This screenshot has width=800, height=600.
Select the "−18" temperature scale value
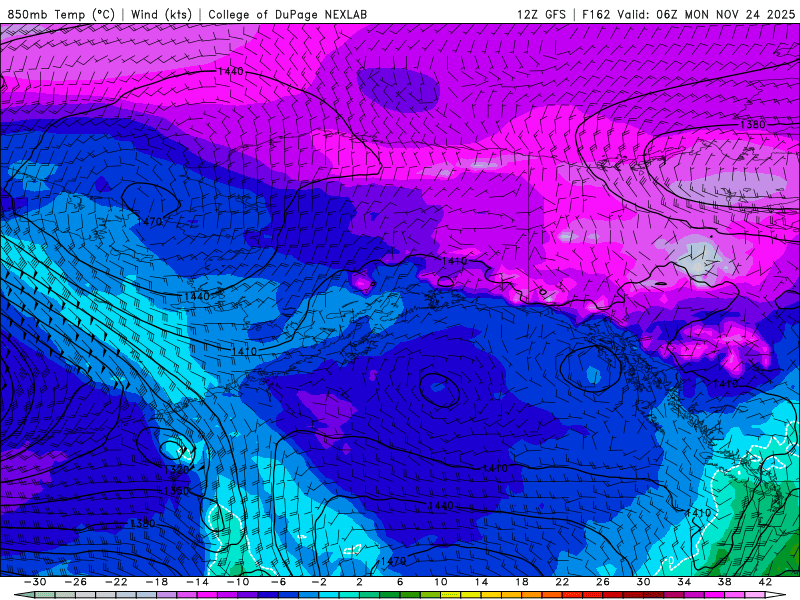(157, 582)
